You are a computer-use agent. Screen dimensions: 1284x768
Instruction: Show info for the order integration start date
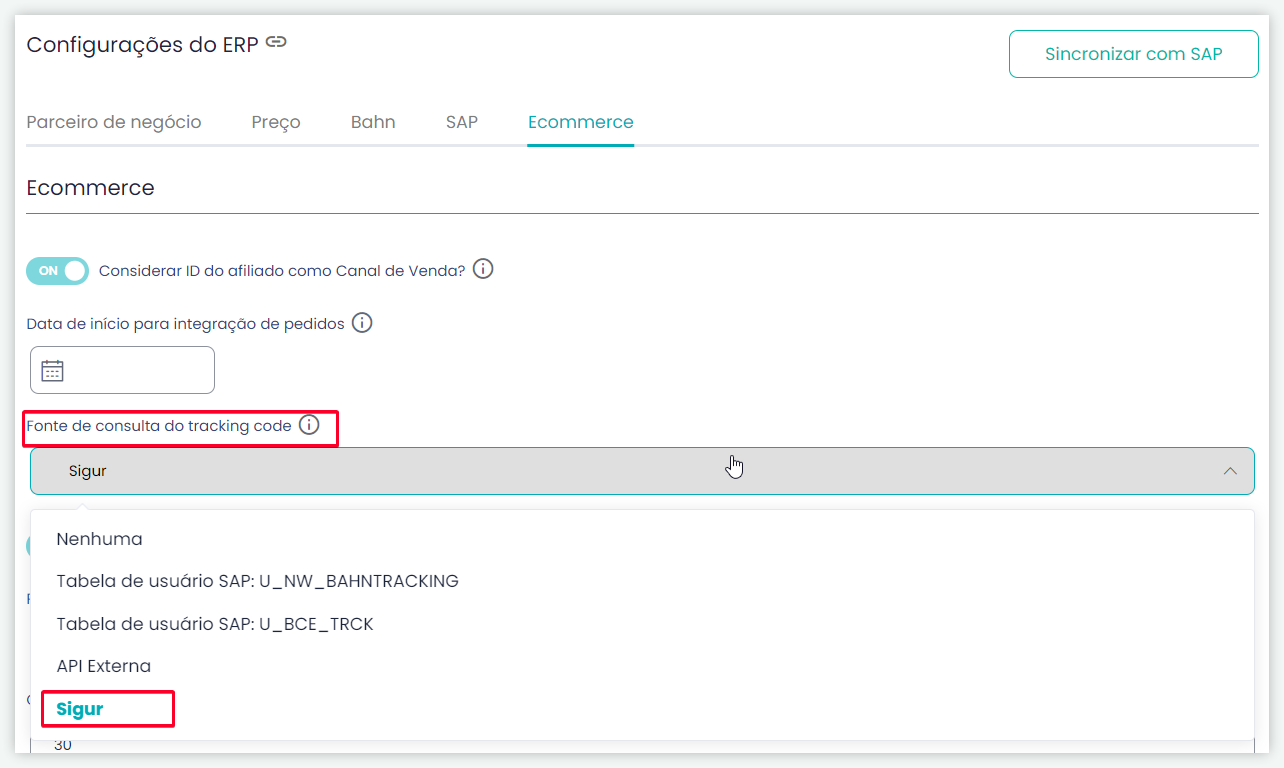click(x=362, y=323)
